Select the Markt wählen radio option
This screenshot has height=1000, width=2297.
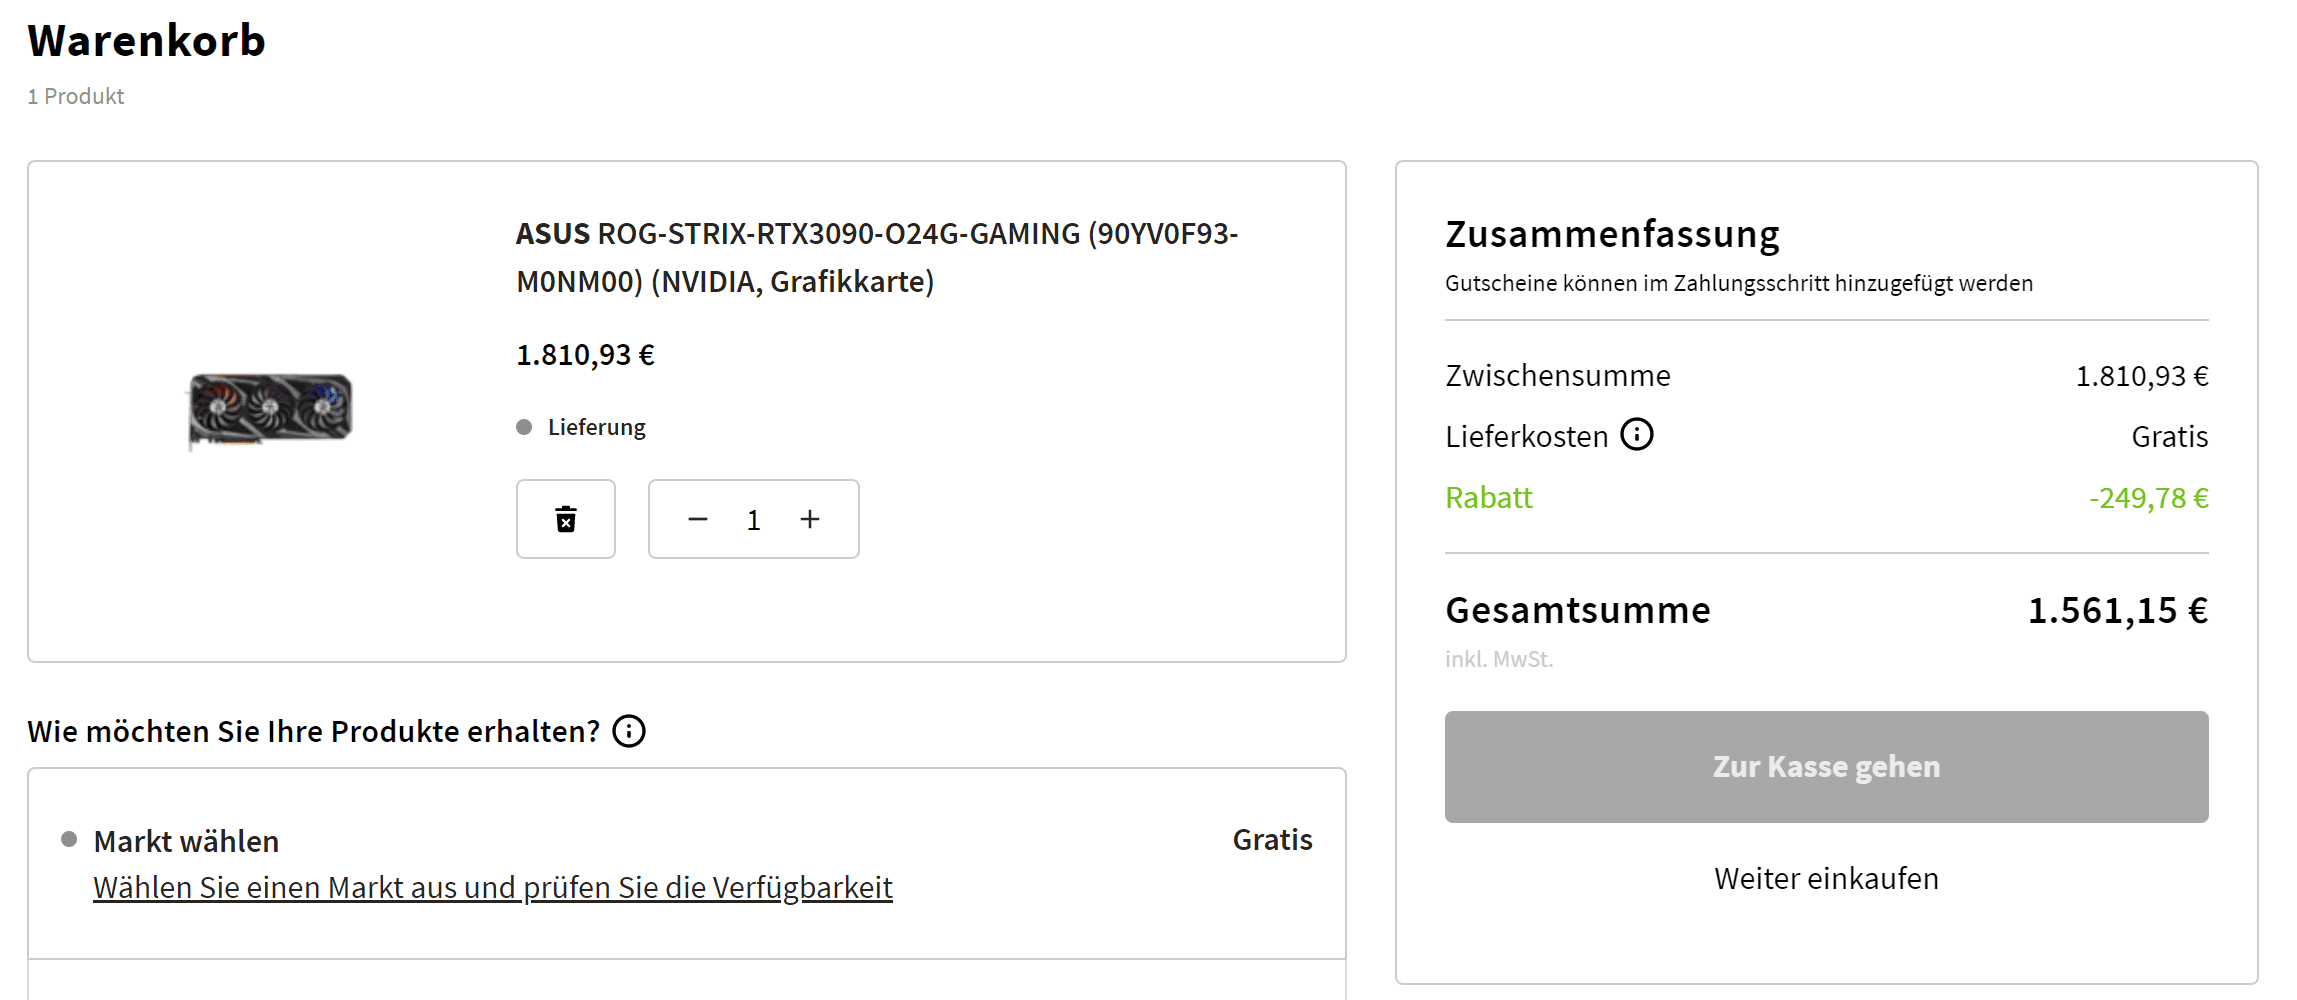(69, 839)
